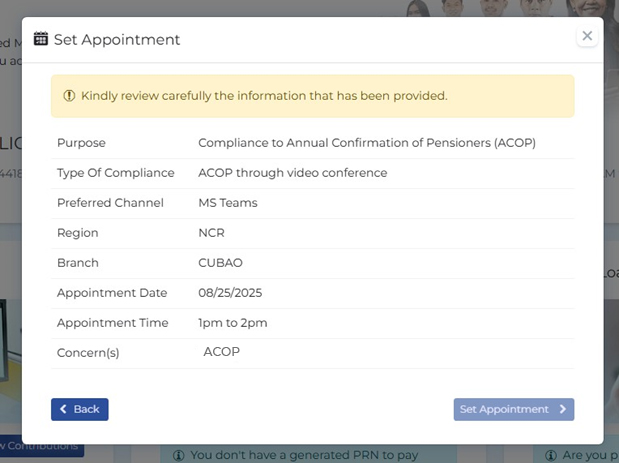Image resolution: width=619 pixels, height=463 pixels.
Task: Click the appointment date 08/25/2025
Action: point(230,293)
